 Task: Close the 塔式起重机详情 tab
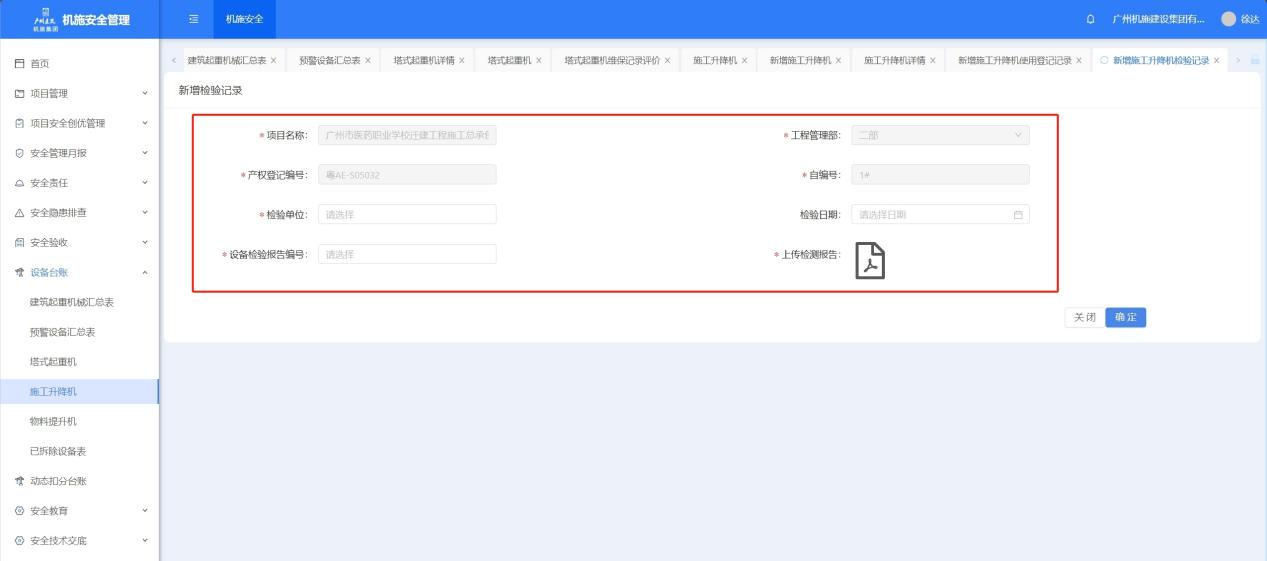point(461,61)
